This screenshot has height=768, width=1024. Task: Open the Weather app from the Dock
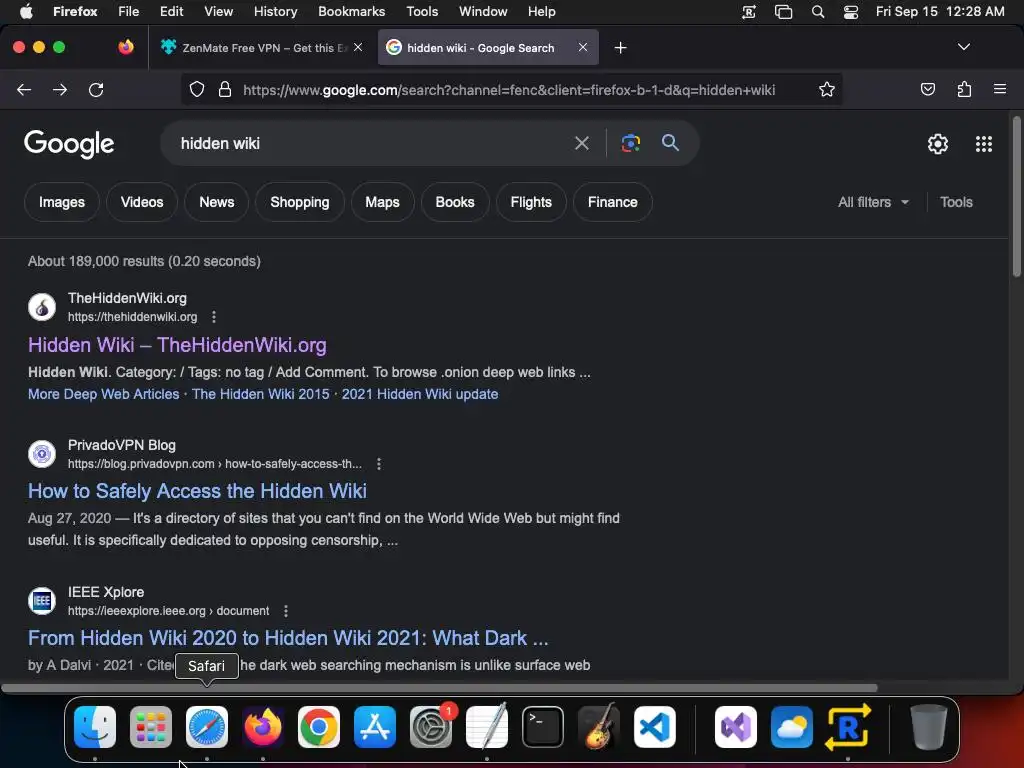click(x=792, y=727)
